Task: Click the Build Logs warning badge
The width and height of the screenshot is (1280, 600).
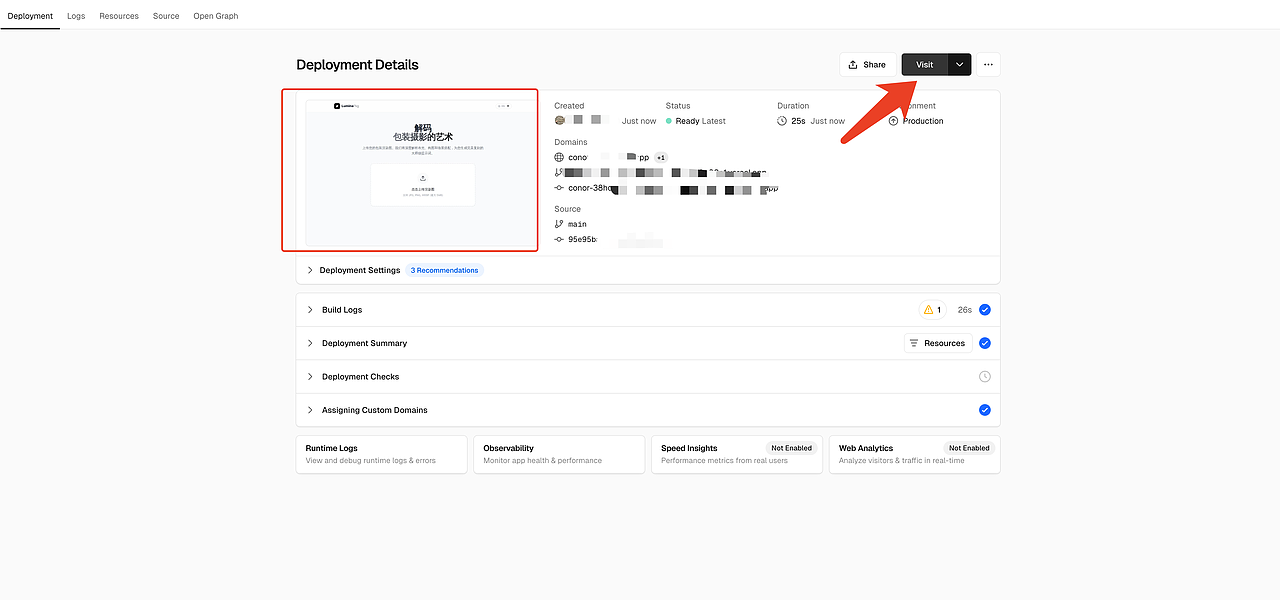Action: coord(933,310)
